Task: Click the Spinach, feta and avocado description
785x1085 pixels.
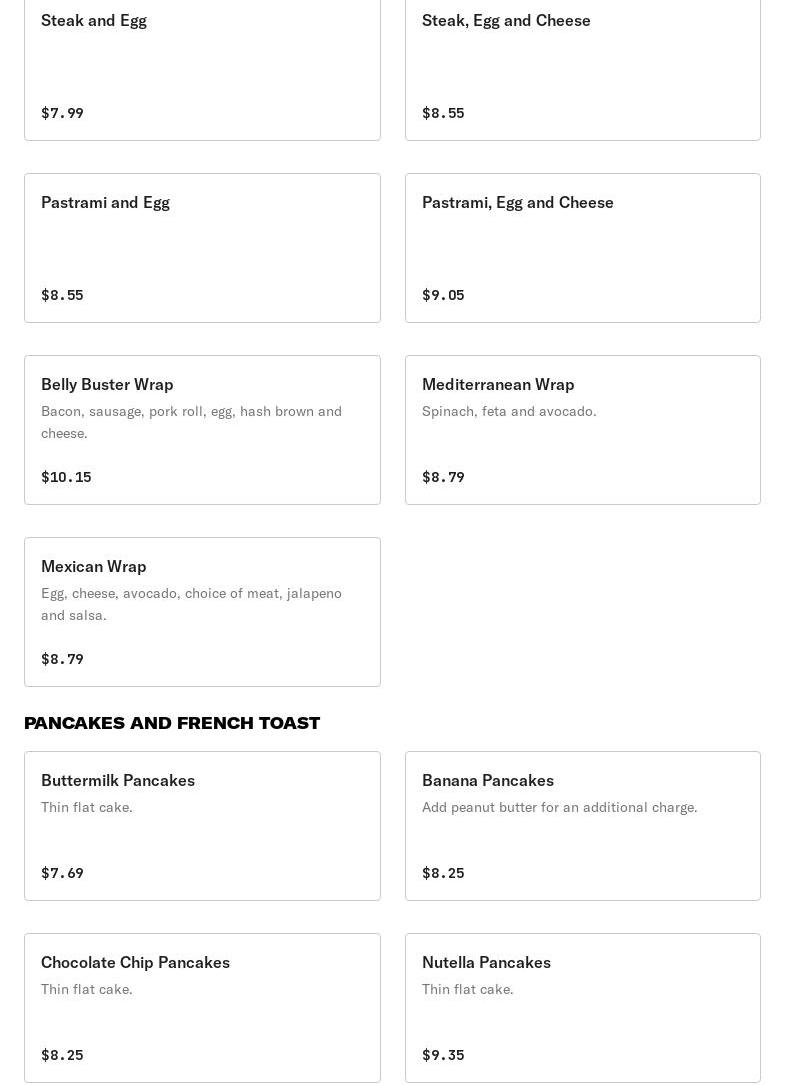Action: click(509, 411)
